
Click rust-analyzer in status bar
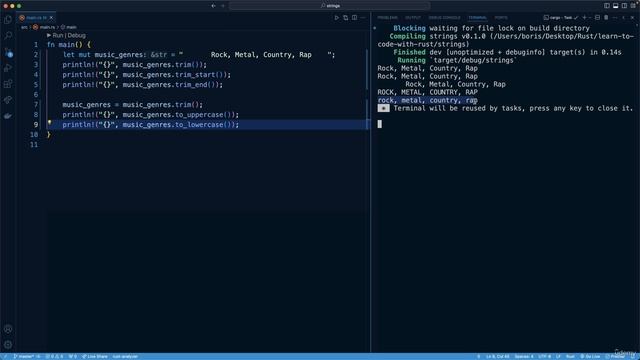(x=125, y=356)
